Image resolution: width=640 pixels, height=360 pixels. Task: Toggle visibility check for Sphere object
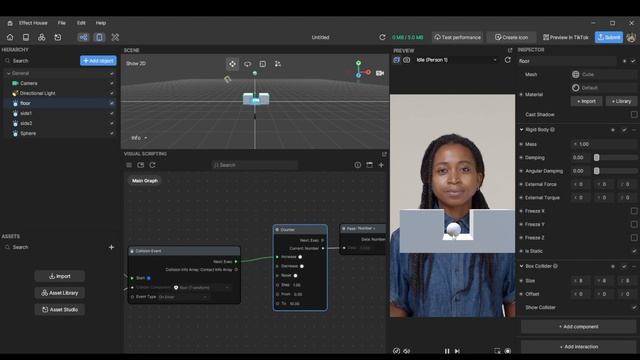tap(111, 133)
